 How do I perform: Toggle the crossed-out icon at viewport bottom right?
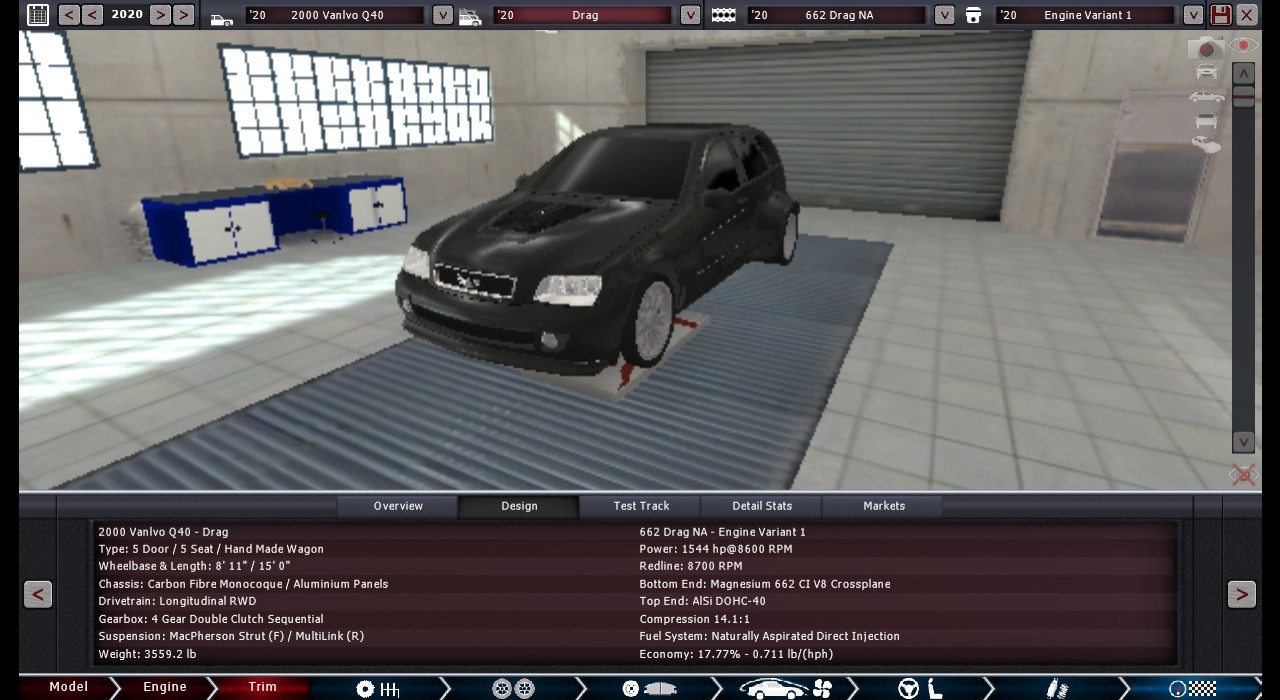1243,474
